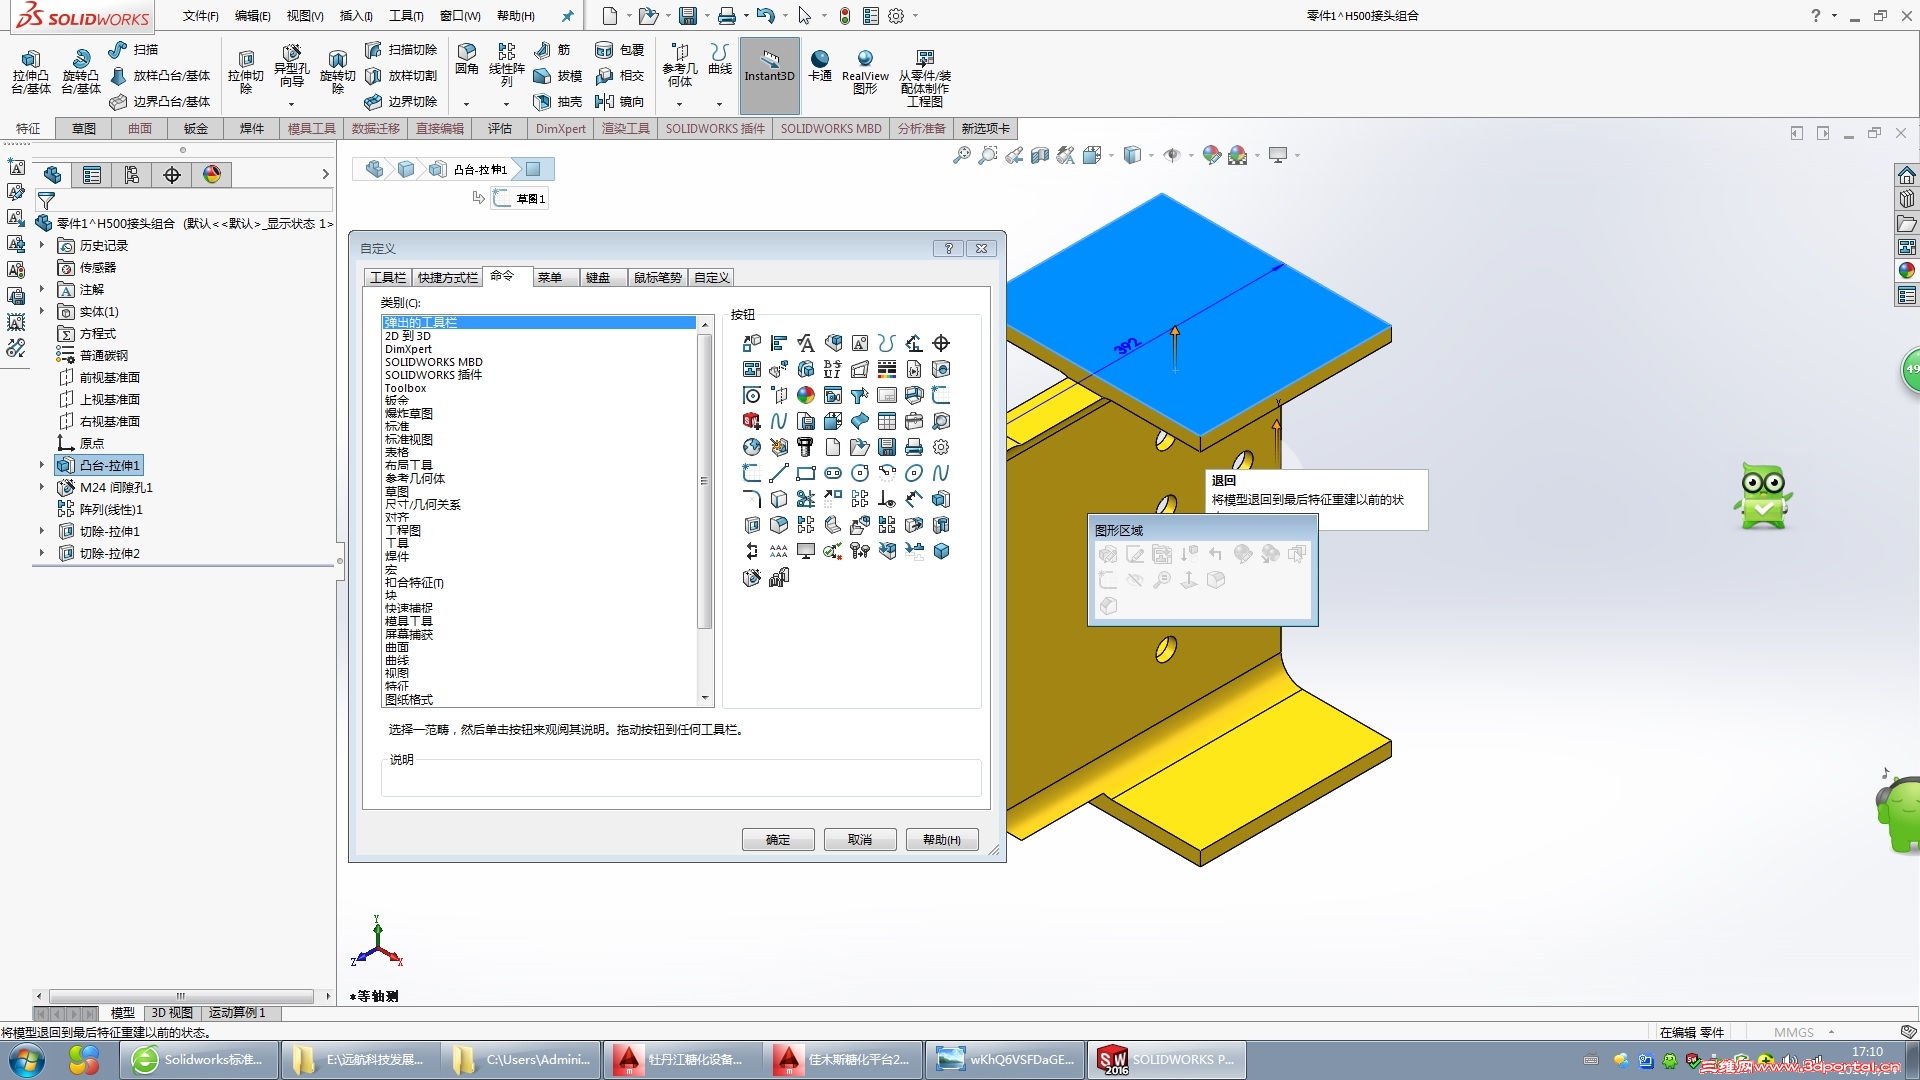Click the DisplayManager color ball tab
Image resolution: width=1920 pixels, height=1080 pixels.
pyautogui.click(x=212, y=175)
